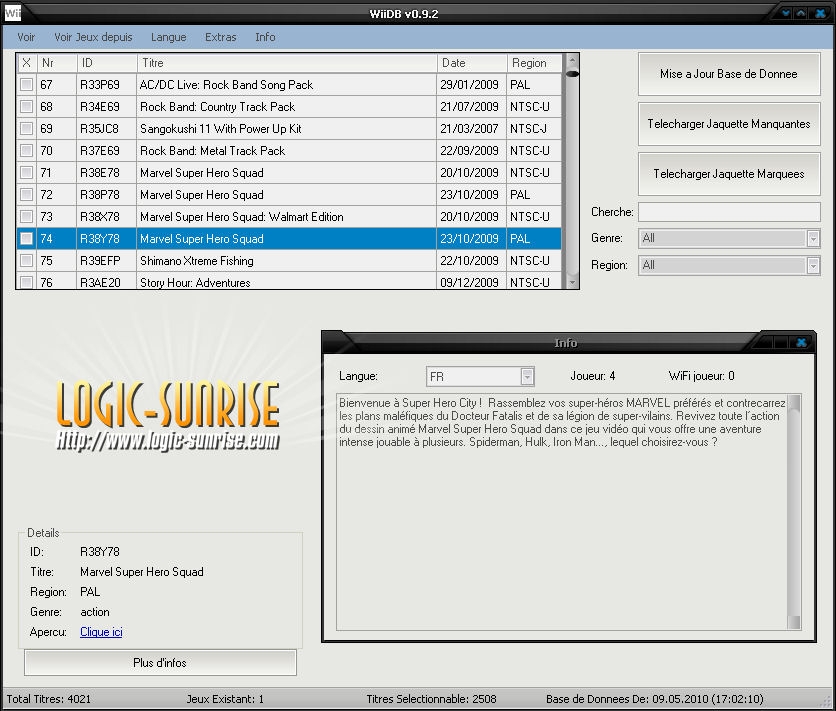Viewport: 836px width, 711px height.
Task: Follow the Clique ici preview link
Action: coord(101,632)
